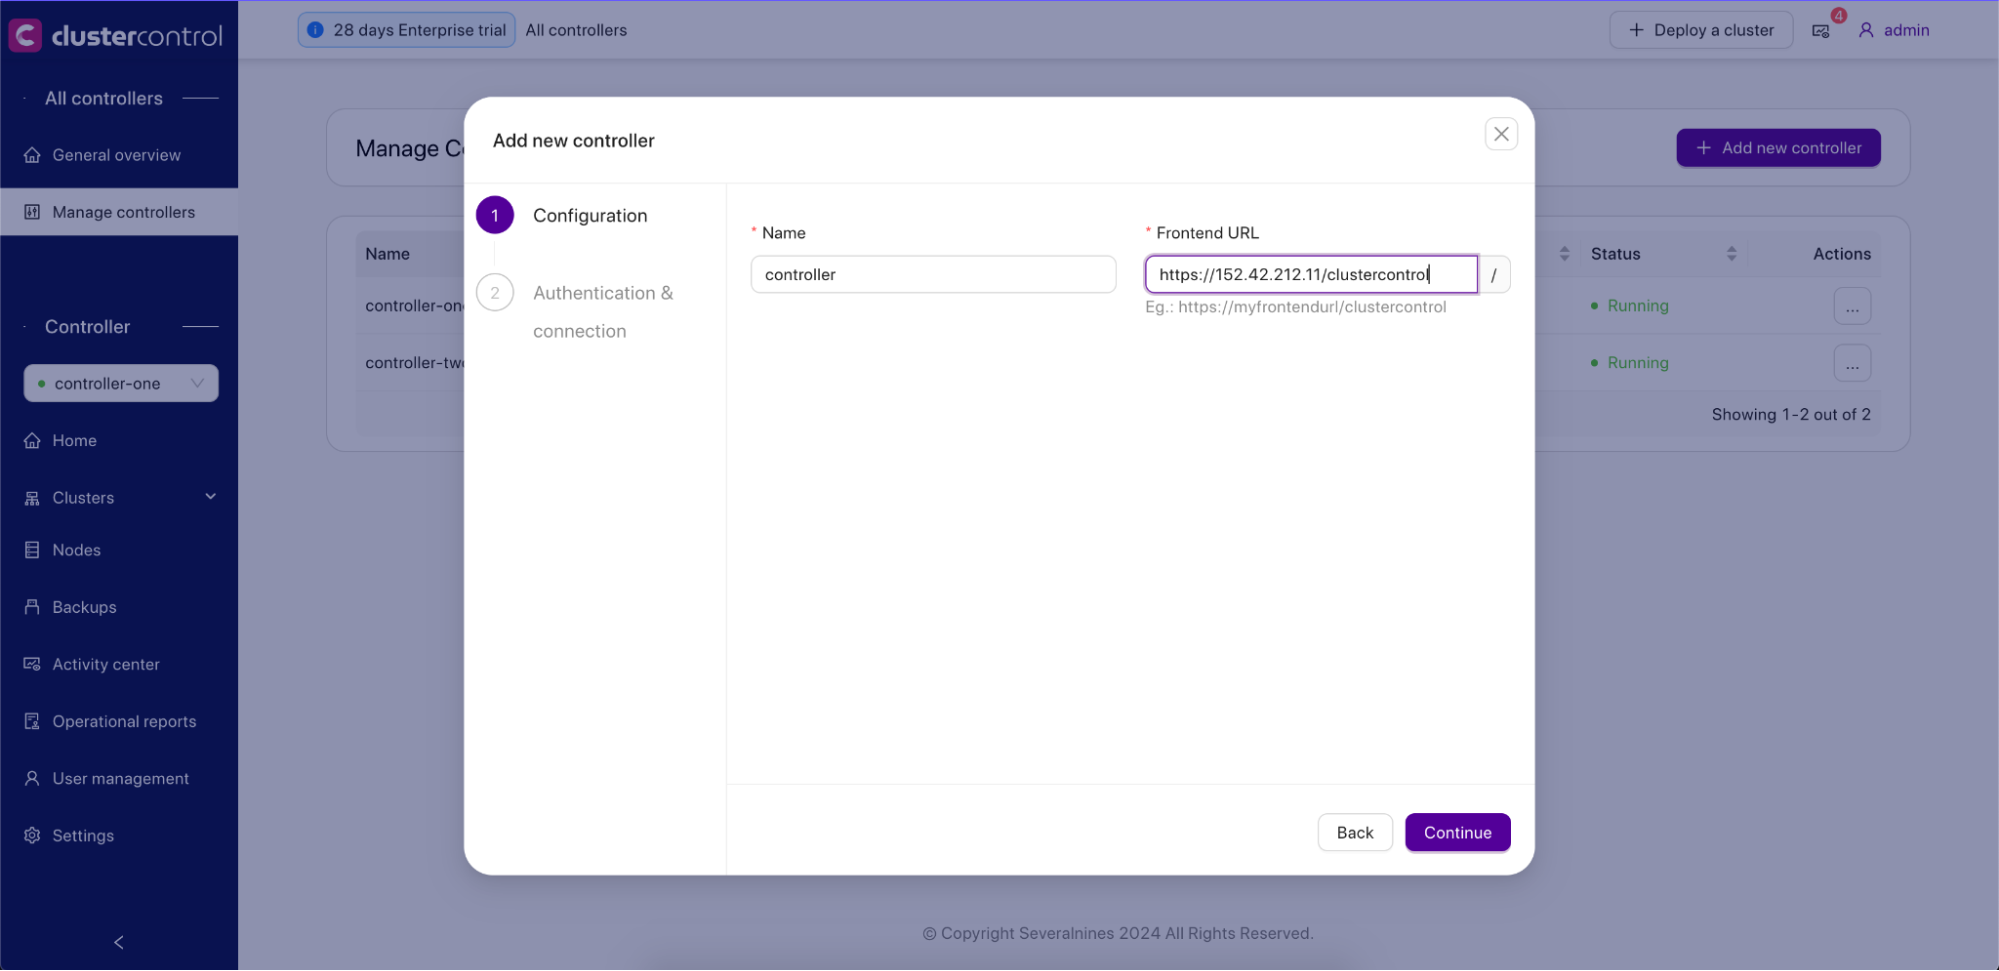Viewport: 1999px width, 971px height.
Task: Focus the Frontend URL input field
Action: pyautogui.click(x=1311, y=274)
